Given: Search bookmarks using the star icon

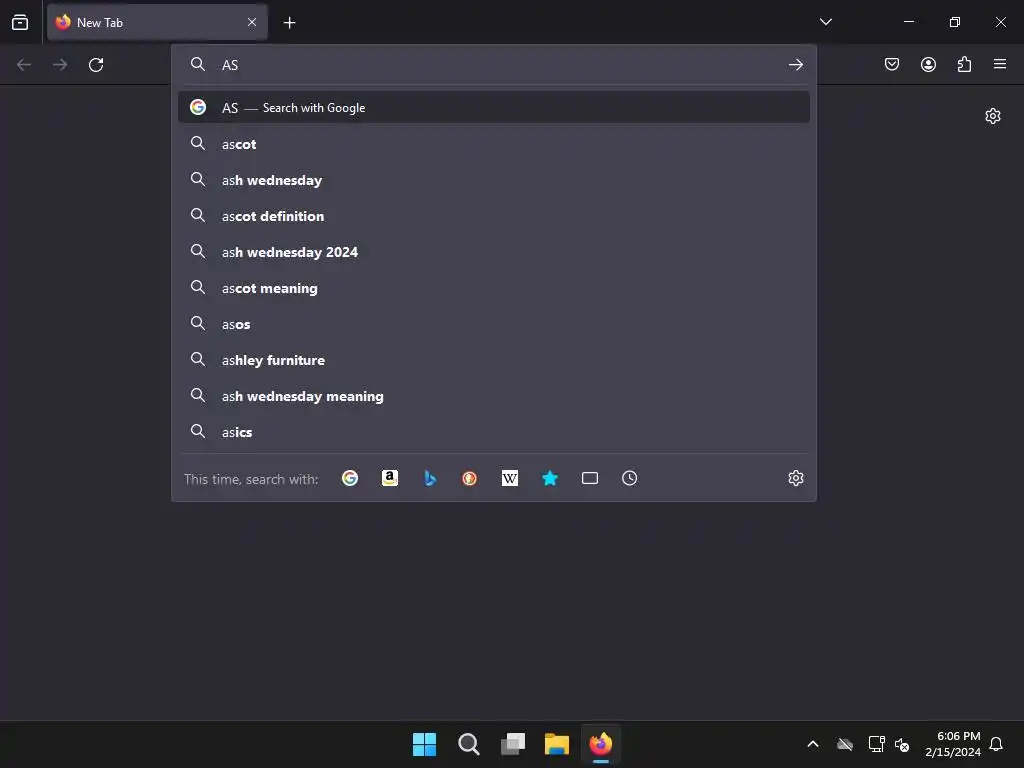Looking at the screenshot, I should click(x=550, y=478).
